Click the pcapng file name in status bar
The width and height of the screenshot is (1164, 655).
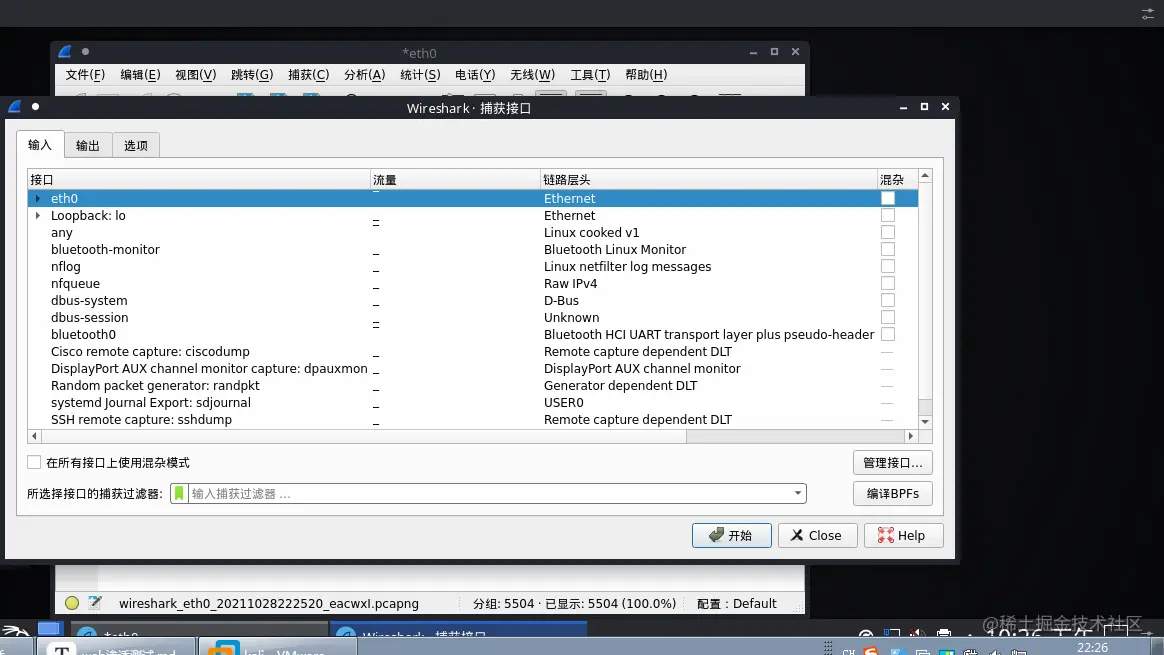[x=269, y=603]
